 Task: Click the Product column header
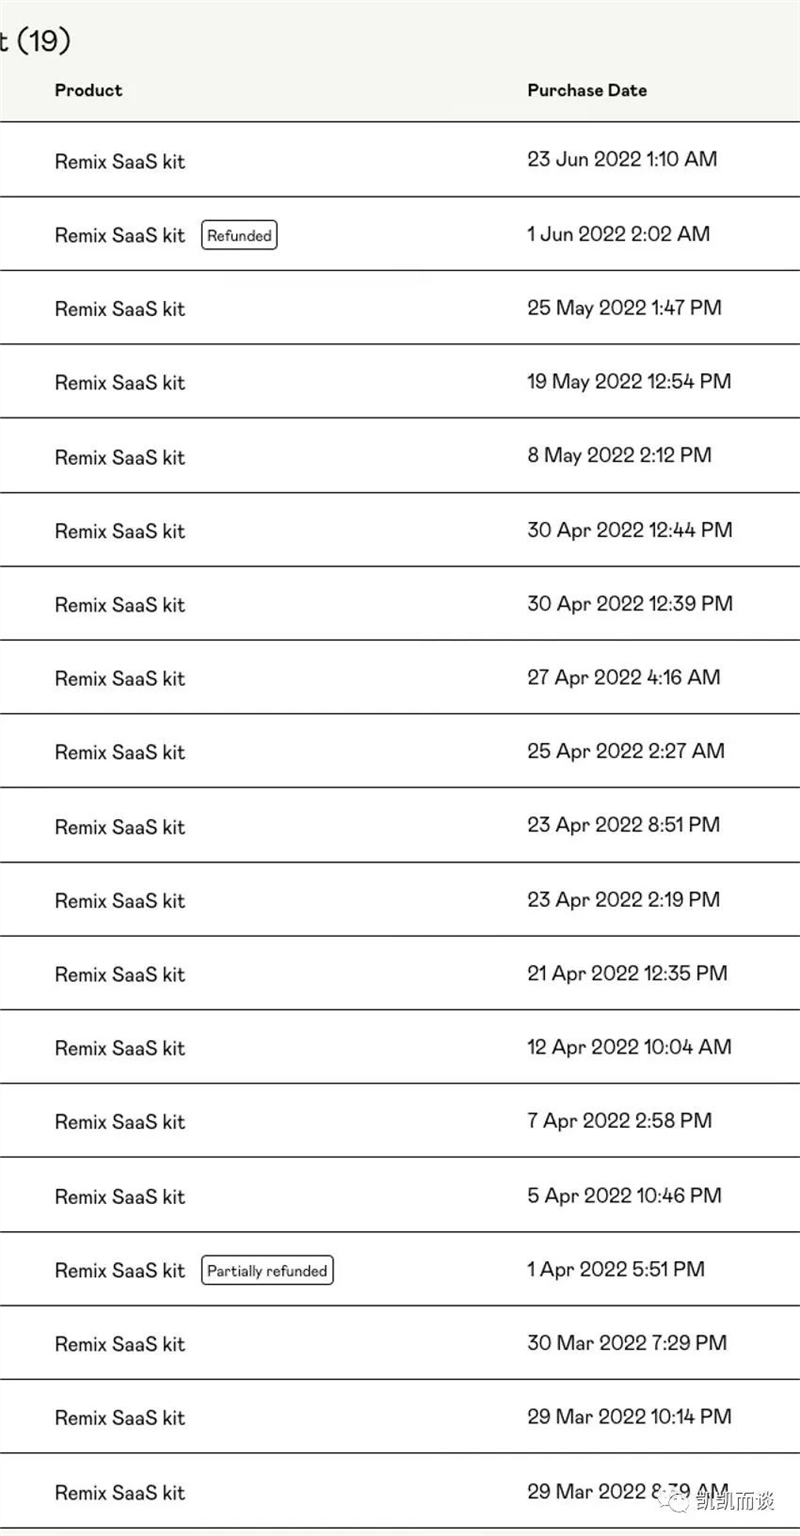coord(88,90)
